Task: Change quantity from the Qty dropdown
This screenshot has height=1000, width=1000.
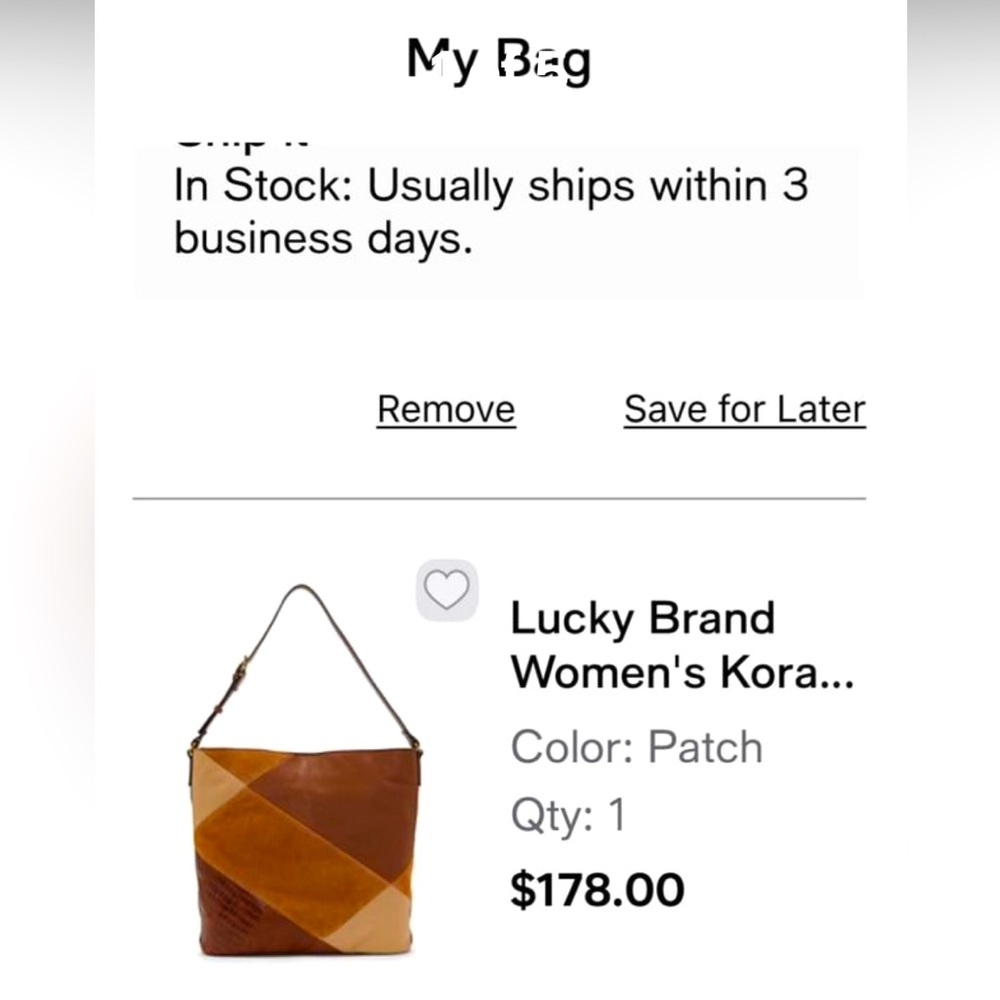Action: coord(568,816)
